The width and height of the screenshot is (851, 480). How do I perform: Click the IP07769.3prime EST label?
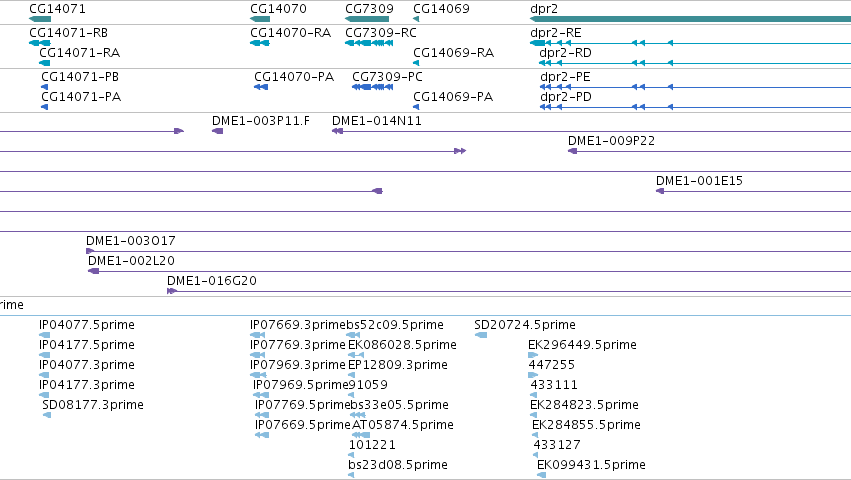coord(298,345)
